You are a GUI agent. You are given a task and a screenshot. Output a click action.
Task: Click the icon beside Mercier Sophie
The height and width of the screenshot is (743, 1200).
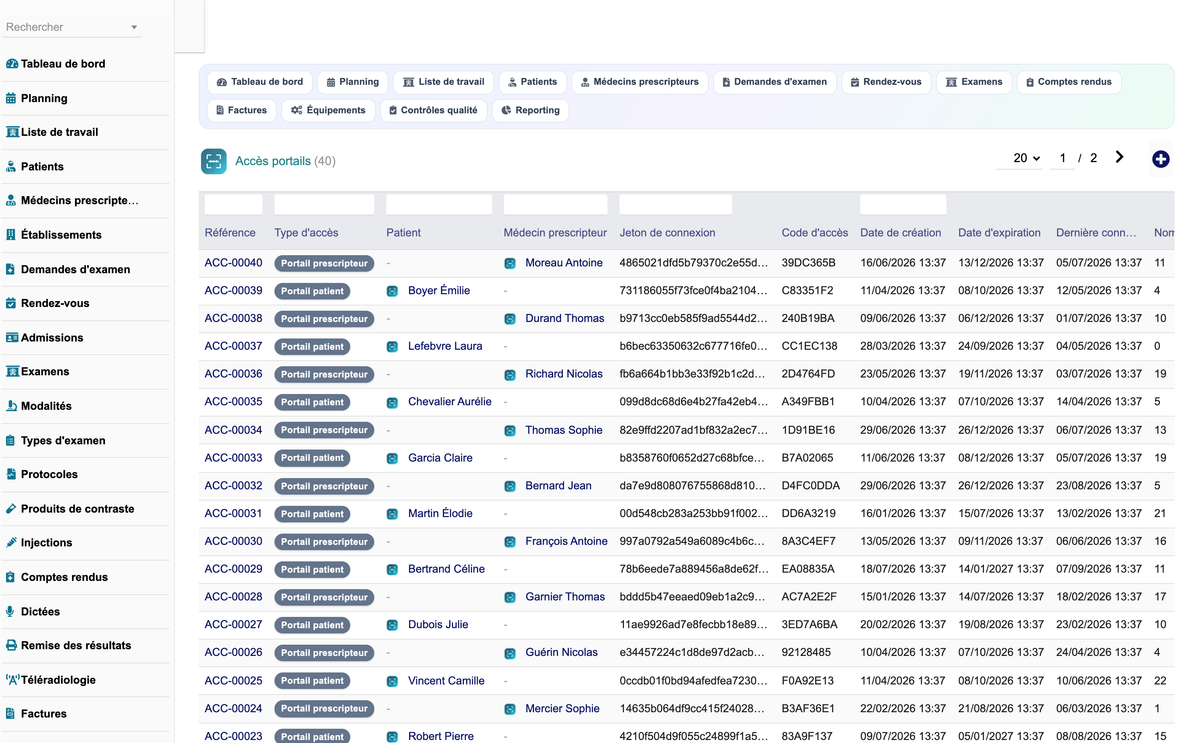510,709
